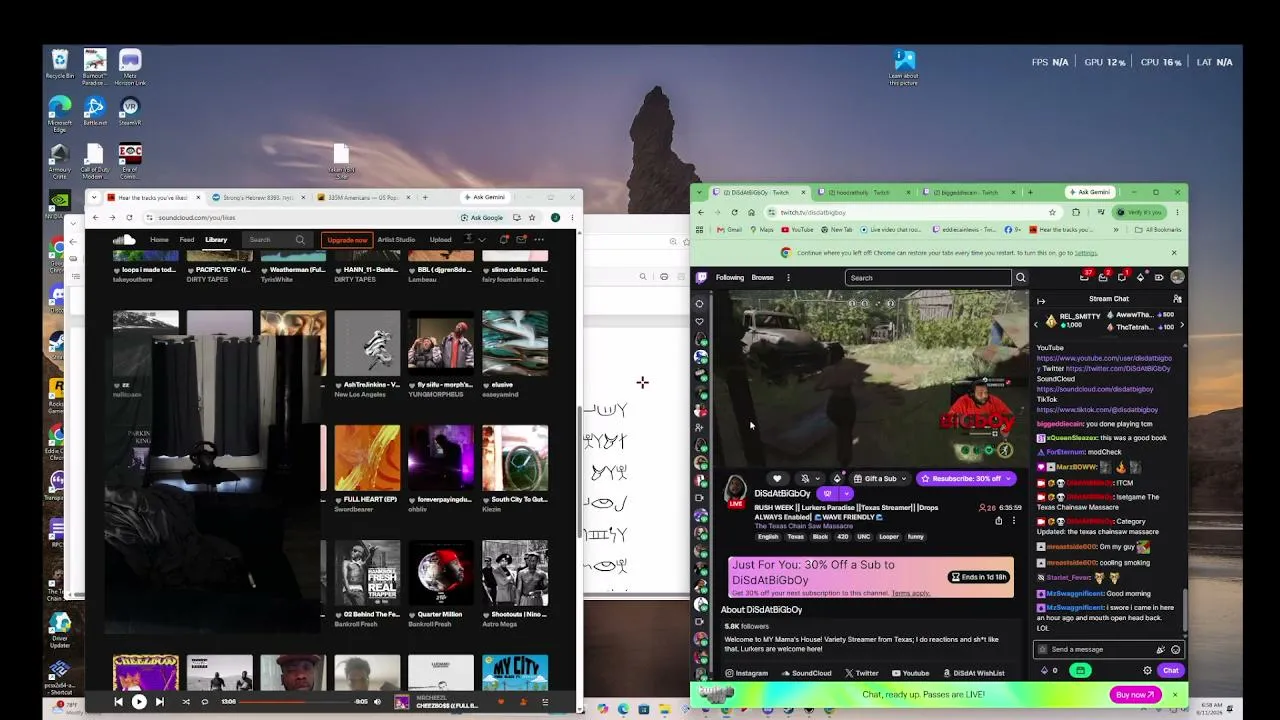Open SoundCloud Feed page
This screenshot has width=1280, height=720.
(x=187, y=239)
